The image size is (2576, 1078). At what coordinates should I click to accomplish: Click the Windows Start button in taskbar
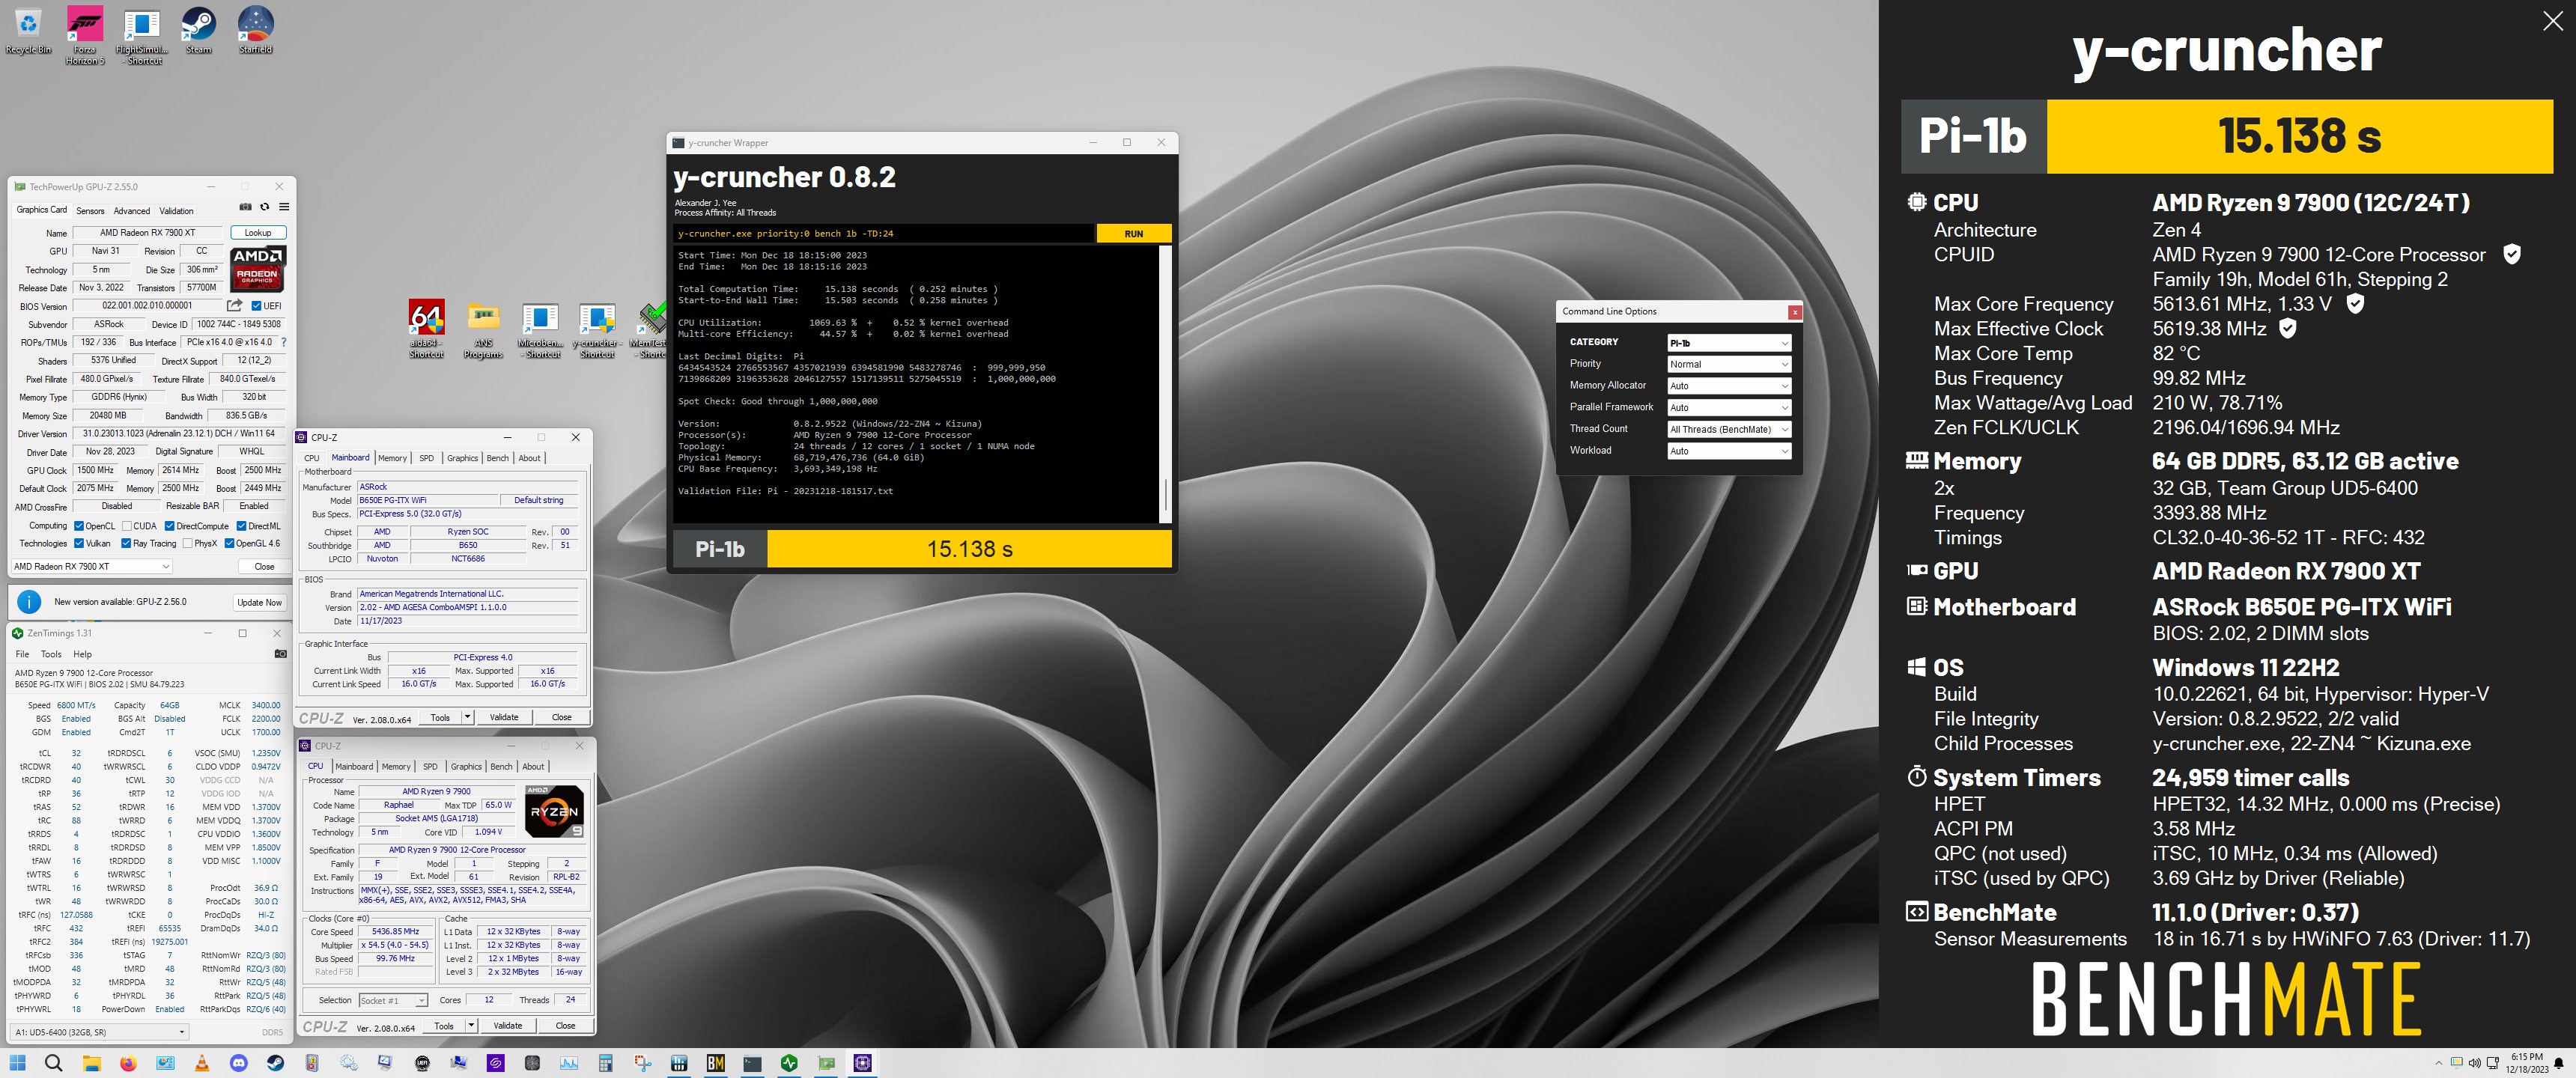pyautogui.click(x=18, y=1063)
